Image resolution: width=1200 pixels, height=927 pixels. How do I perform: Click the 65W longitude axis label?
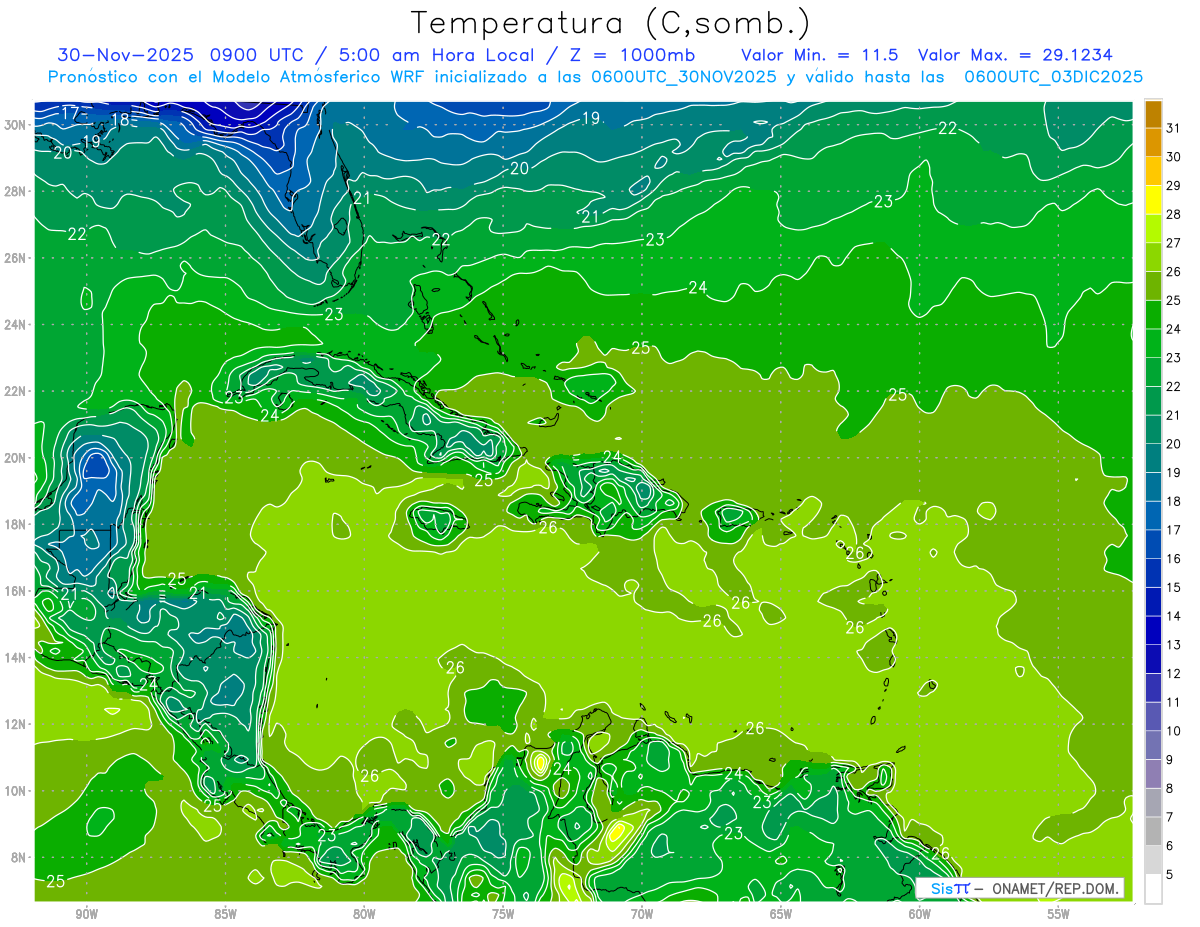[781, 914]
